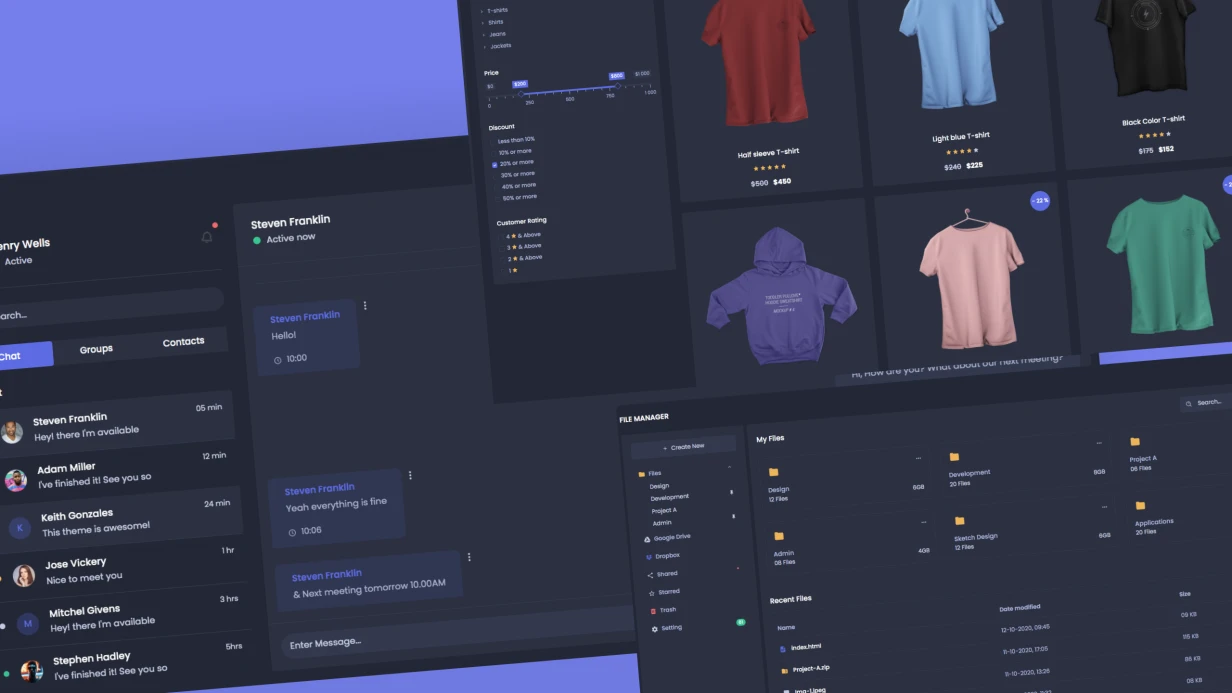Check the '30% or more' discount checkbox
Viewport: 1232px width, 693px height.
tap(496, 177)
